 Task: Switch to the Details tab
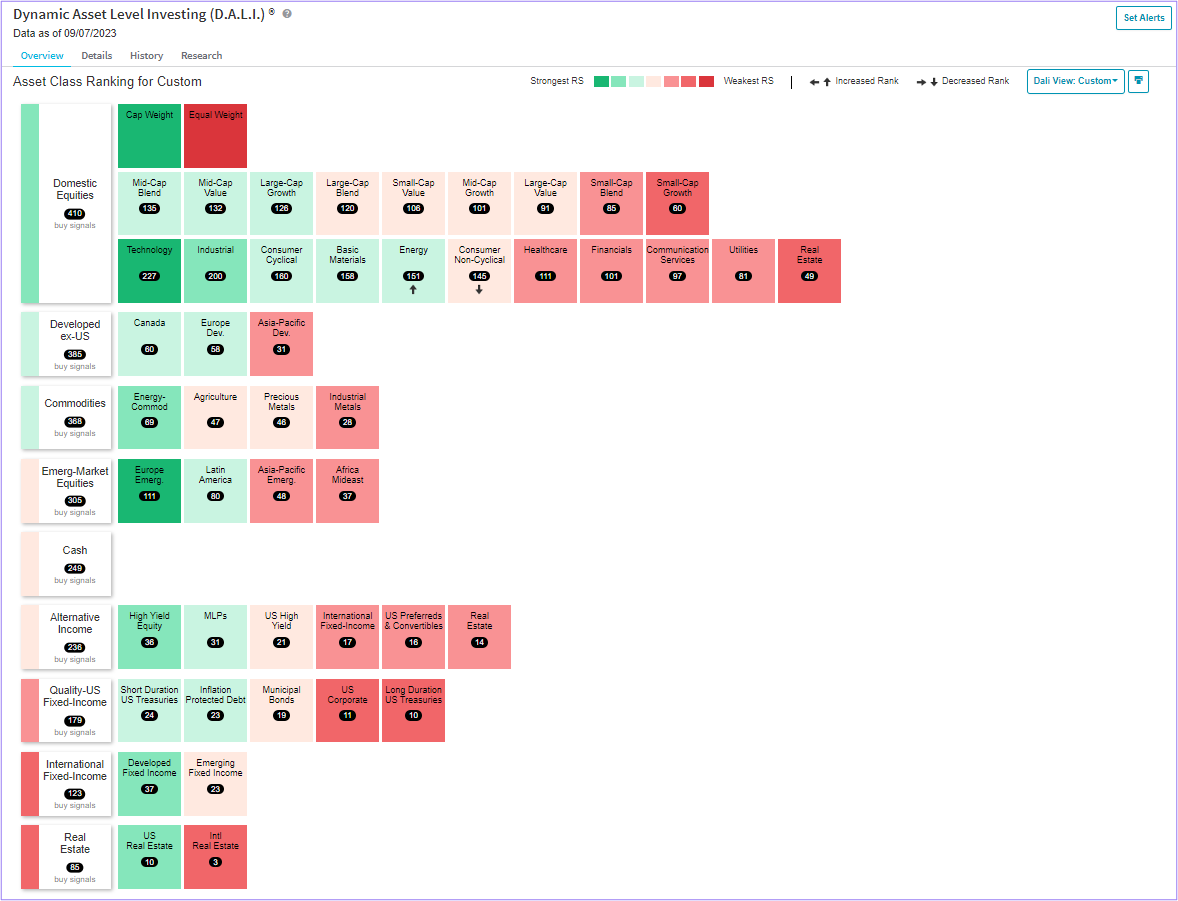click(x=97, y=56)
